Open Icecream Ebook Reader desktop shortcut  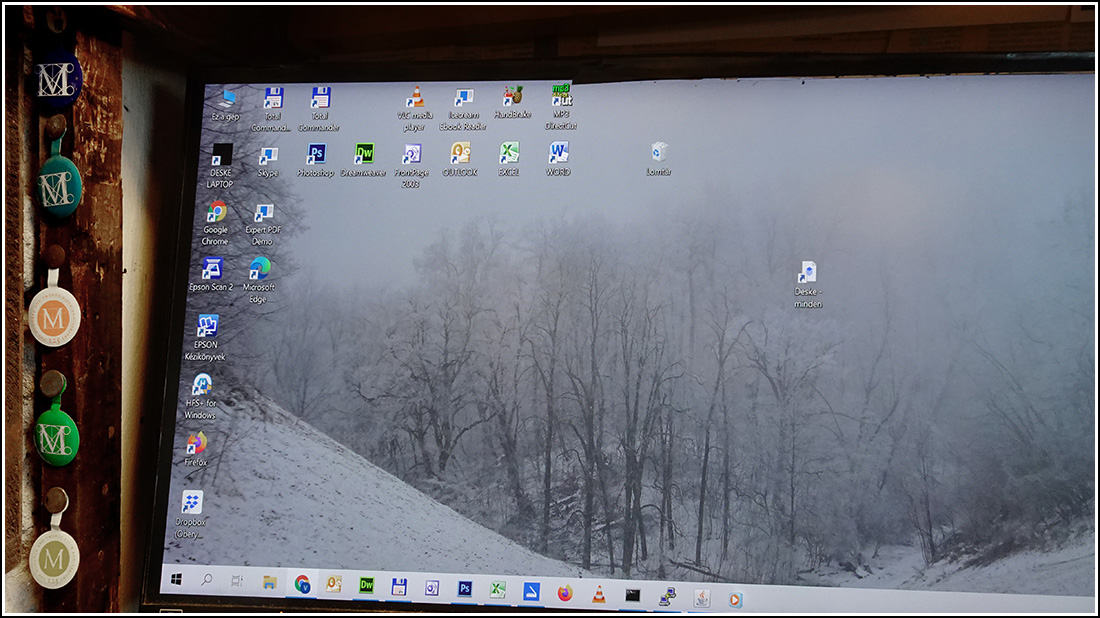pyautogui.click(x=463, y=109)
